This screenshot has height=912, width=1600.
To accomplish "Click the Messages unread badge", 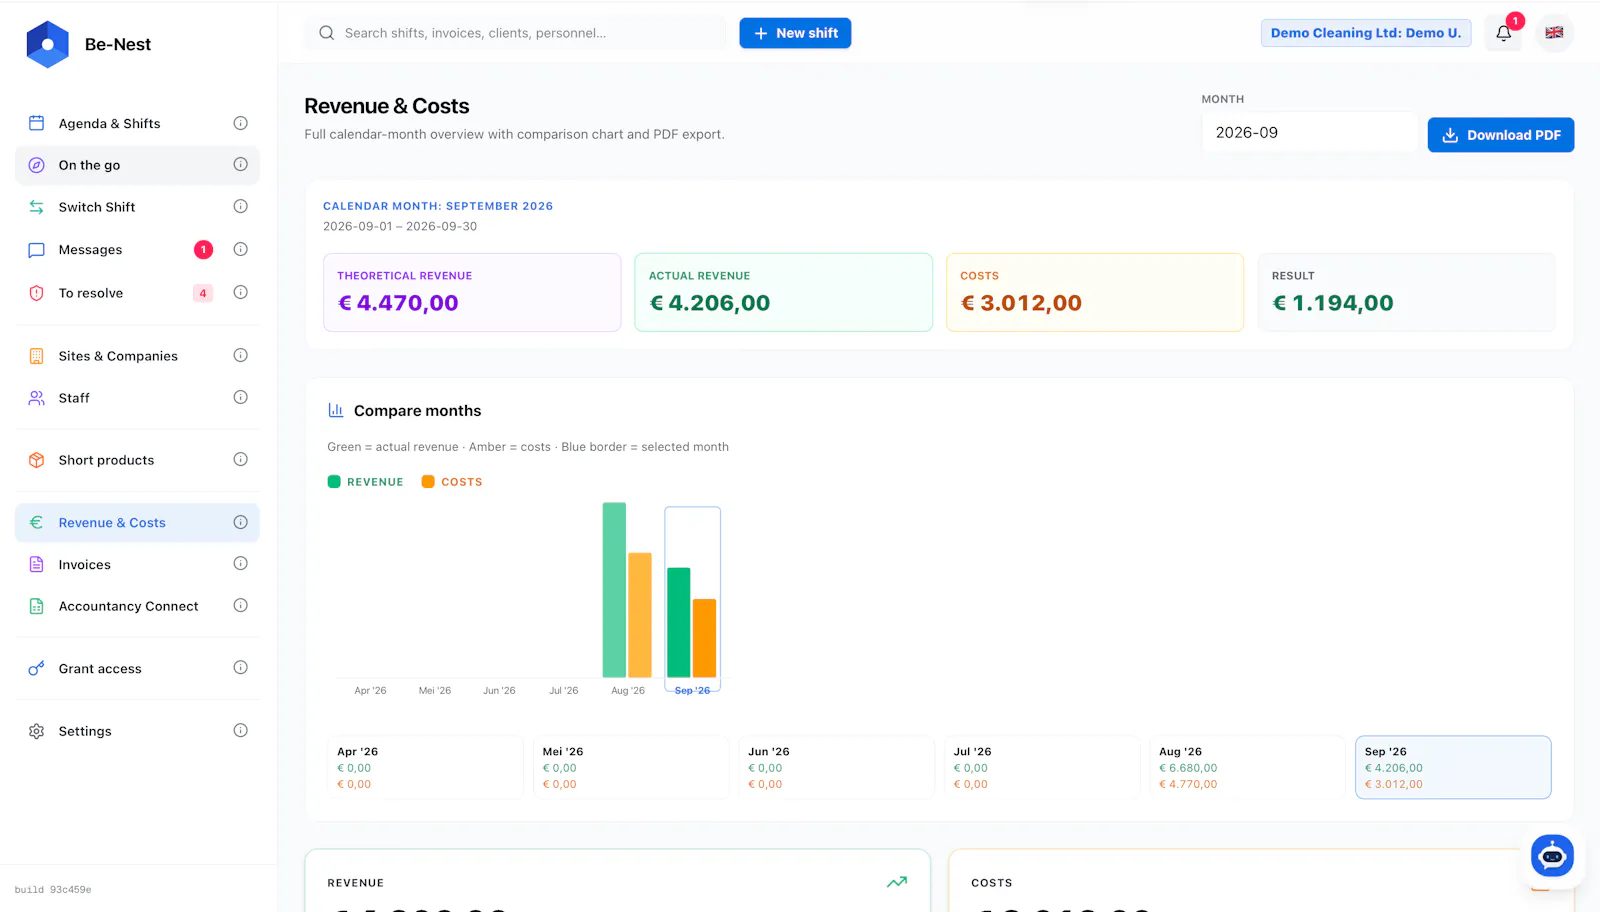I will 203,250.
